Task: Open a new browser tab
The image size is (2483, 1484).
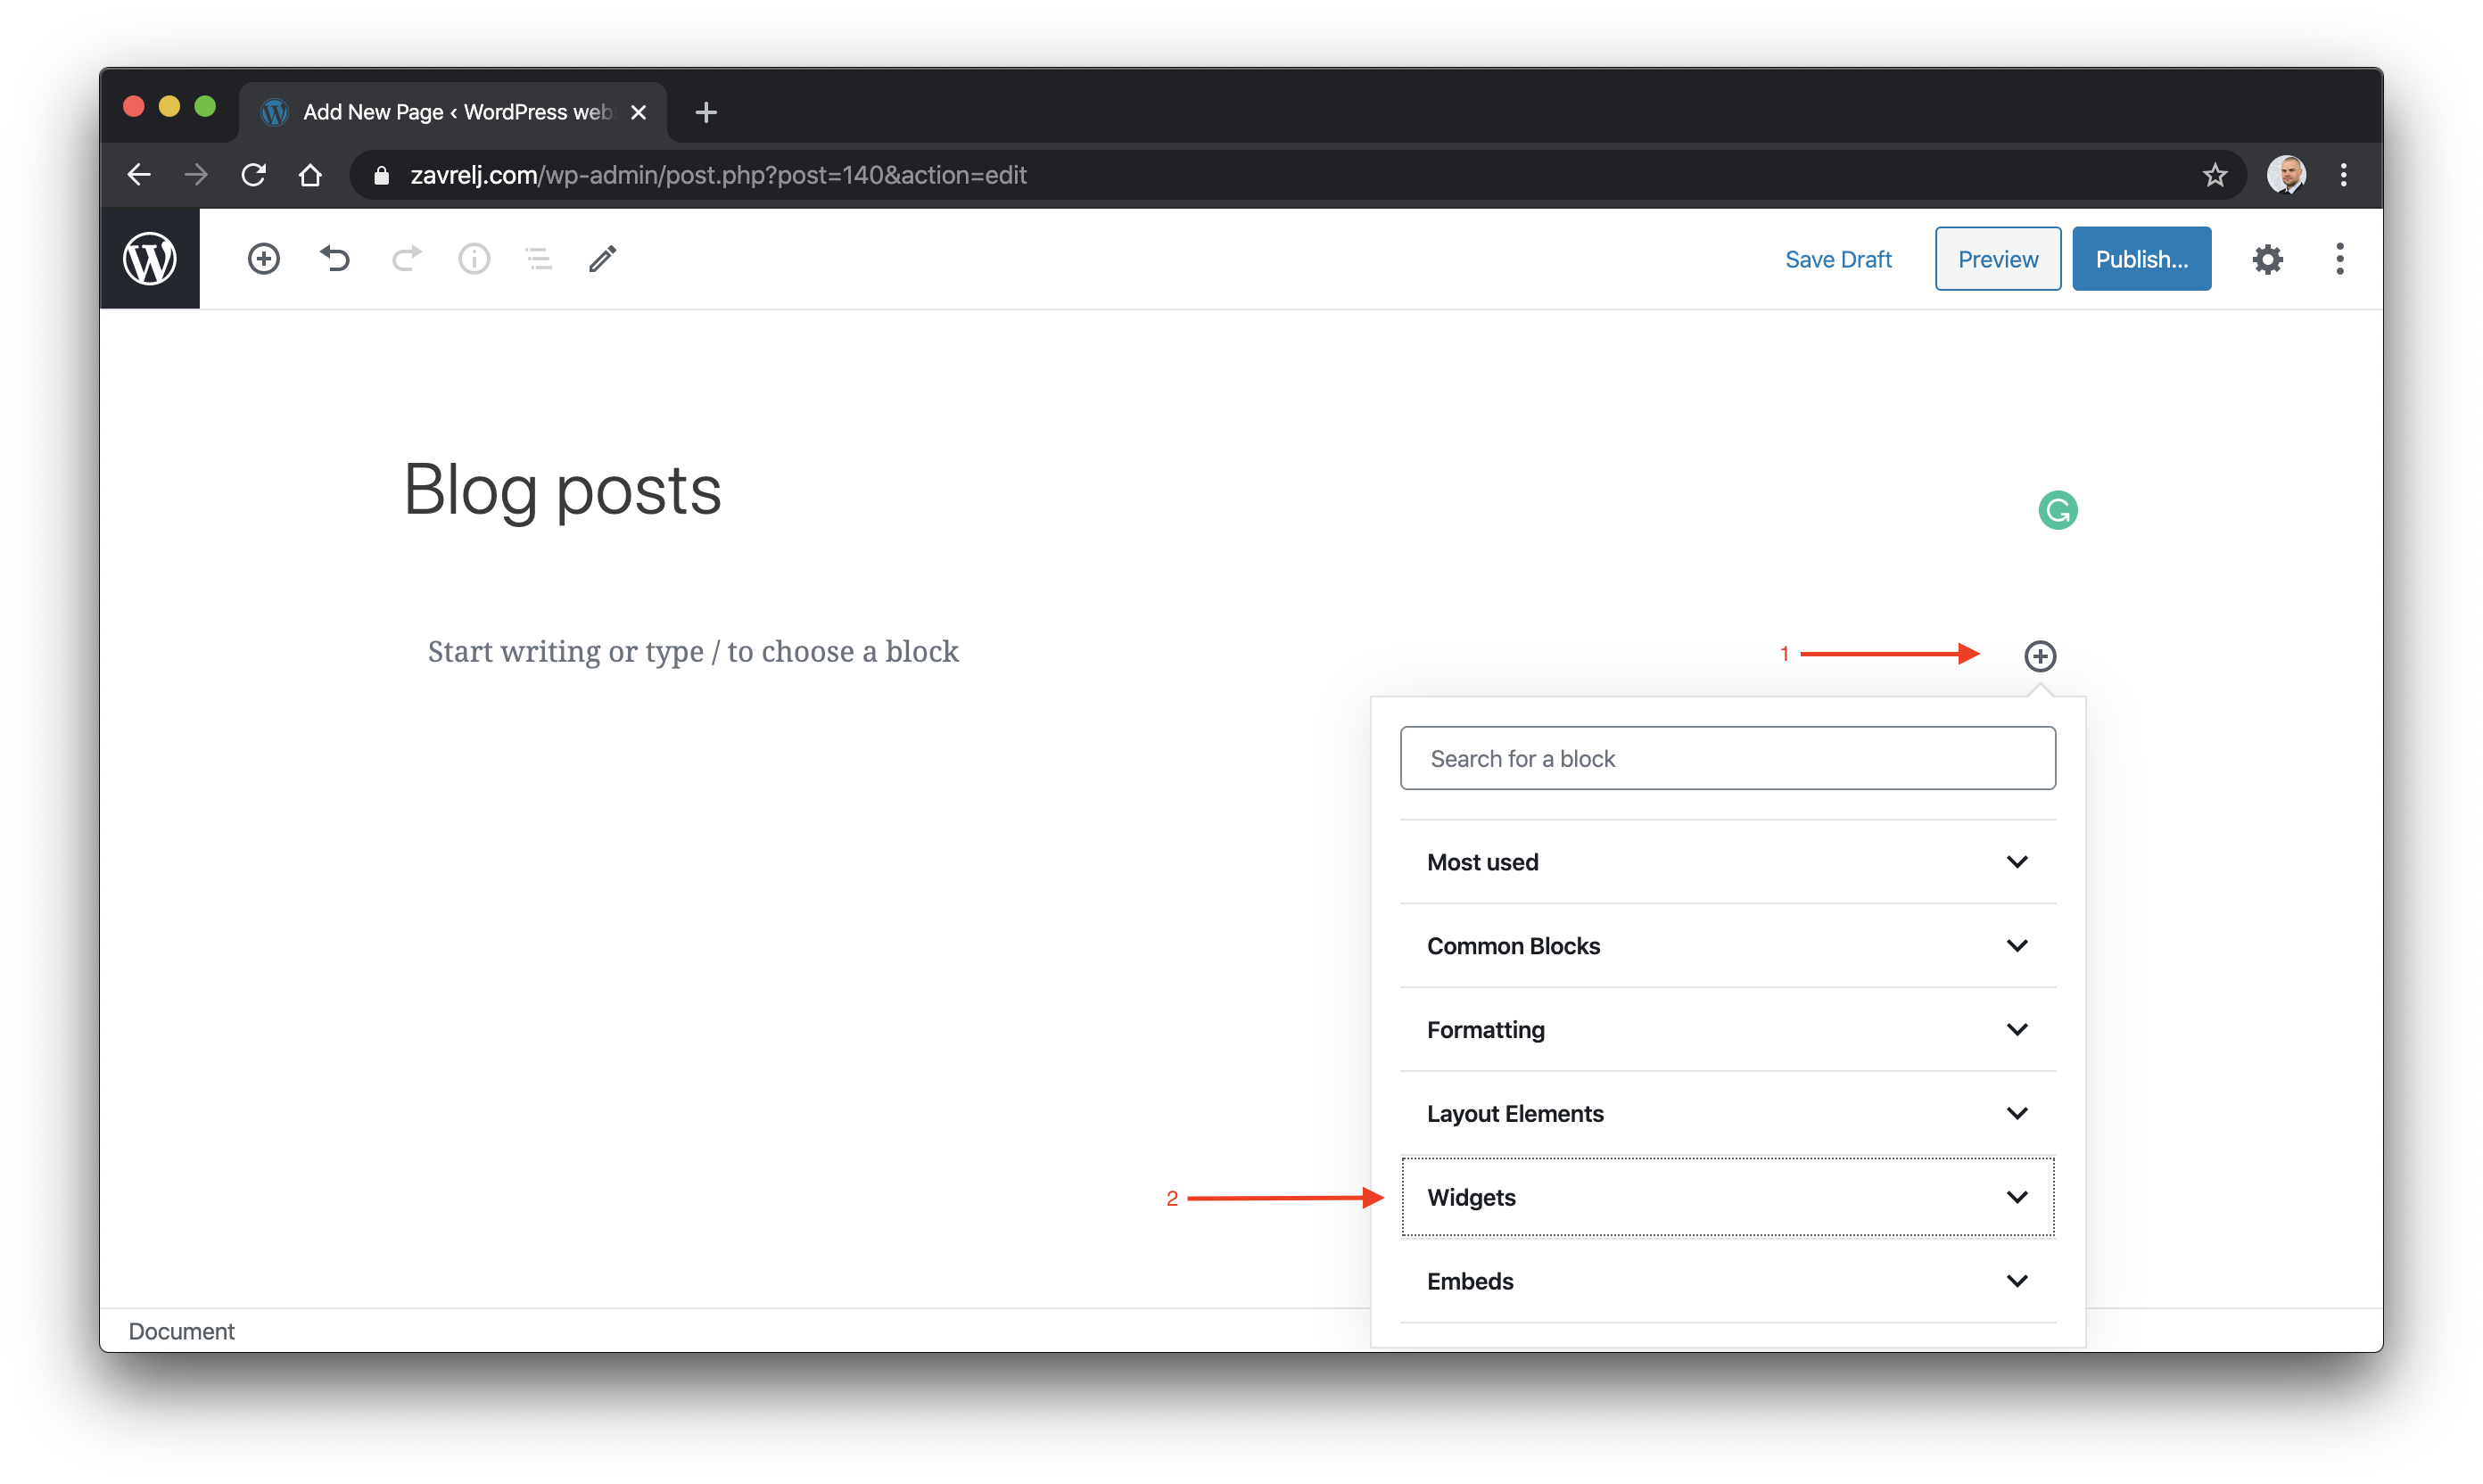Action: [706, 112]
